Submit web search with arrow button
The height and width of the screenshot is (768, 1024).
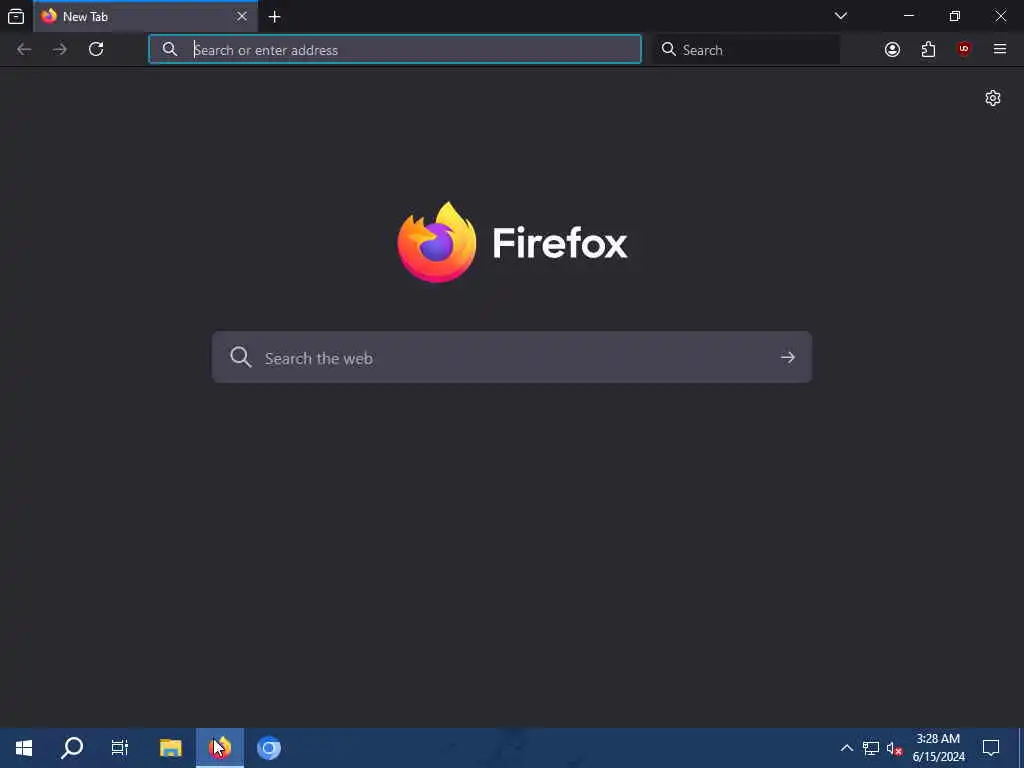pyautogui.click(x=788, y=357)
